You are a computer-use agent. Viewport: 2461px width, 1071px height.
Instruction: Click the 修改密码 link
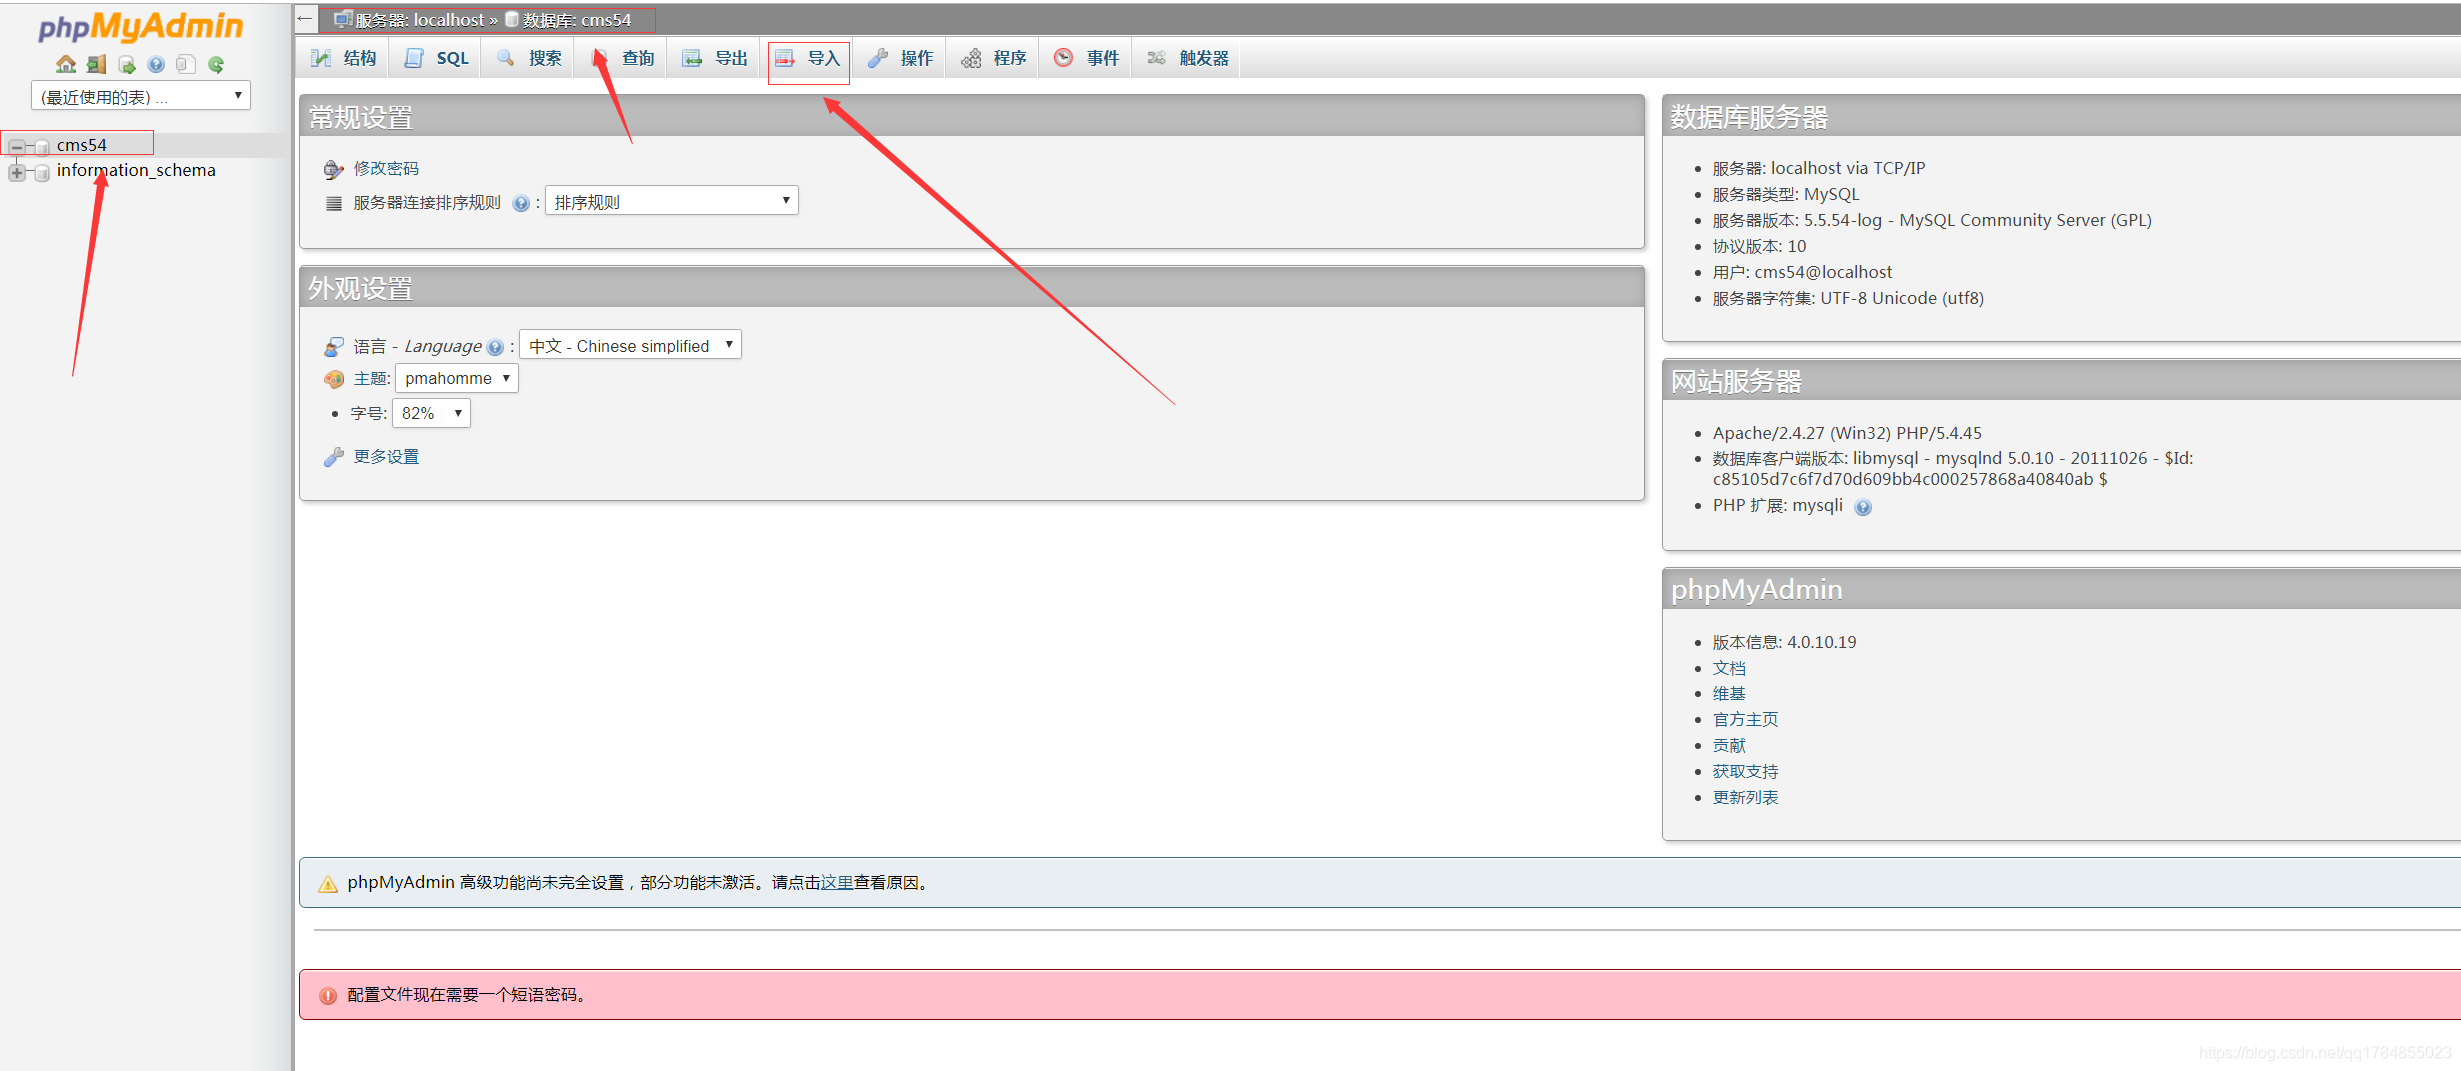click(386, 168)
